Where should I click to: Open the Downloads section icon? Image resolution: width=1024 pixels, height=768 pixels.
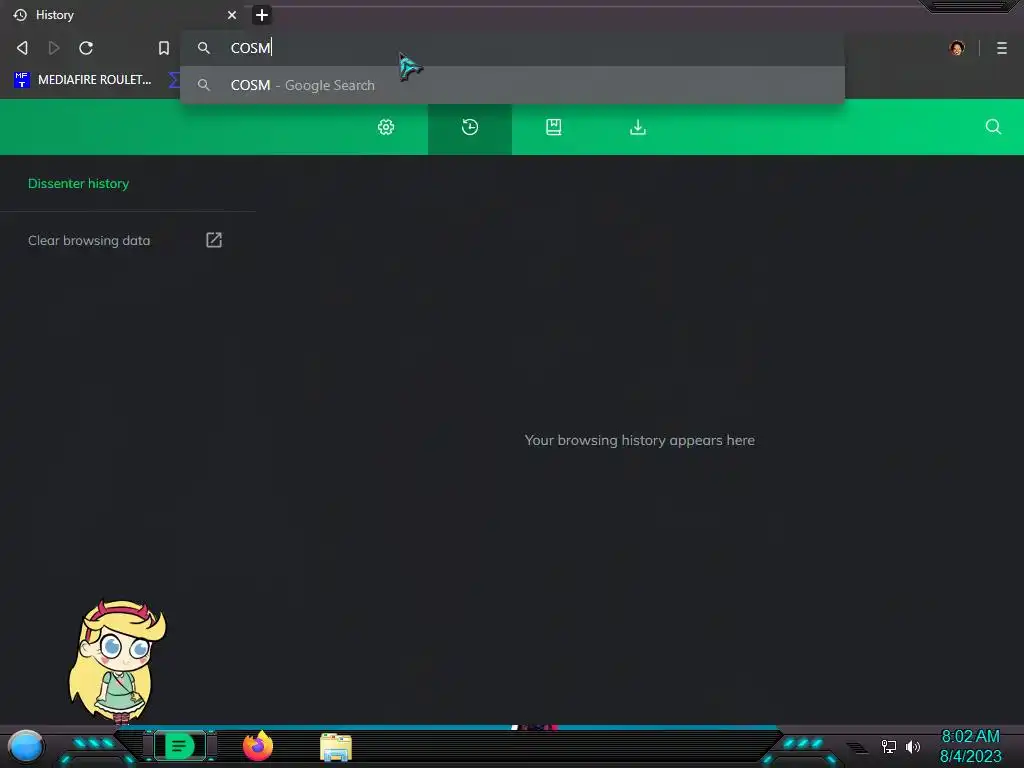click(x=638, y=127)
